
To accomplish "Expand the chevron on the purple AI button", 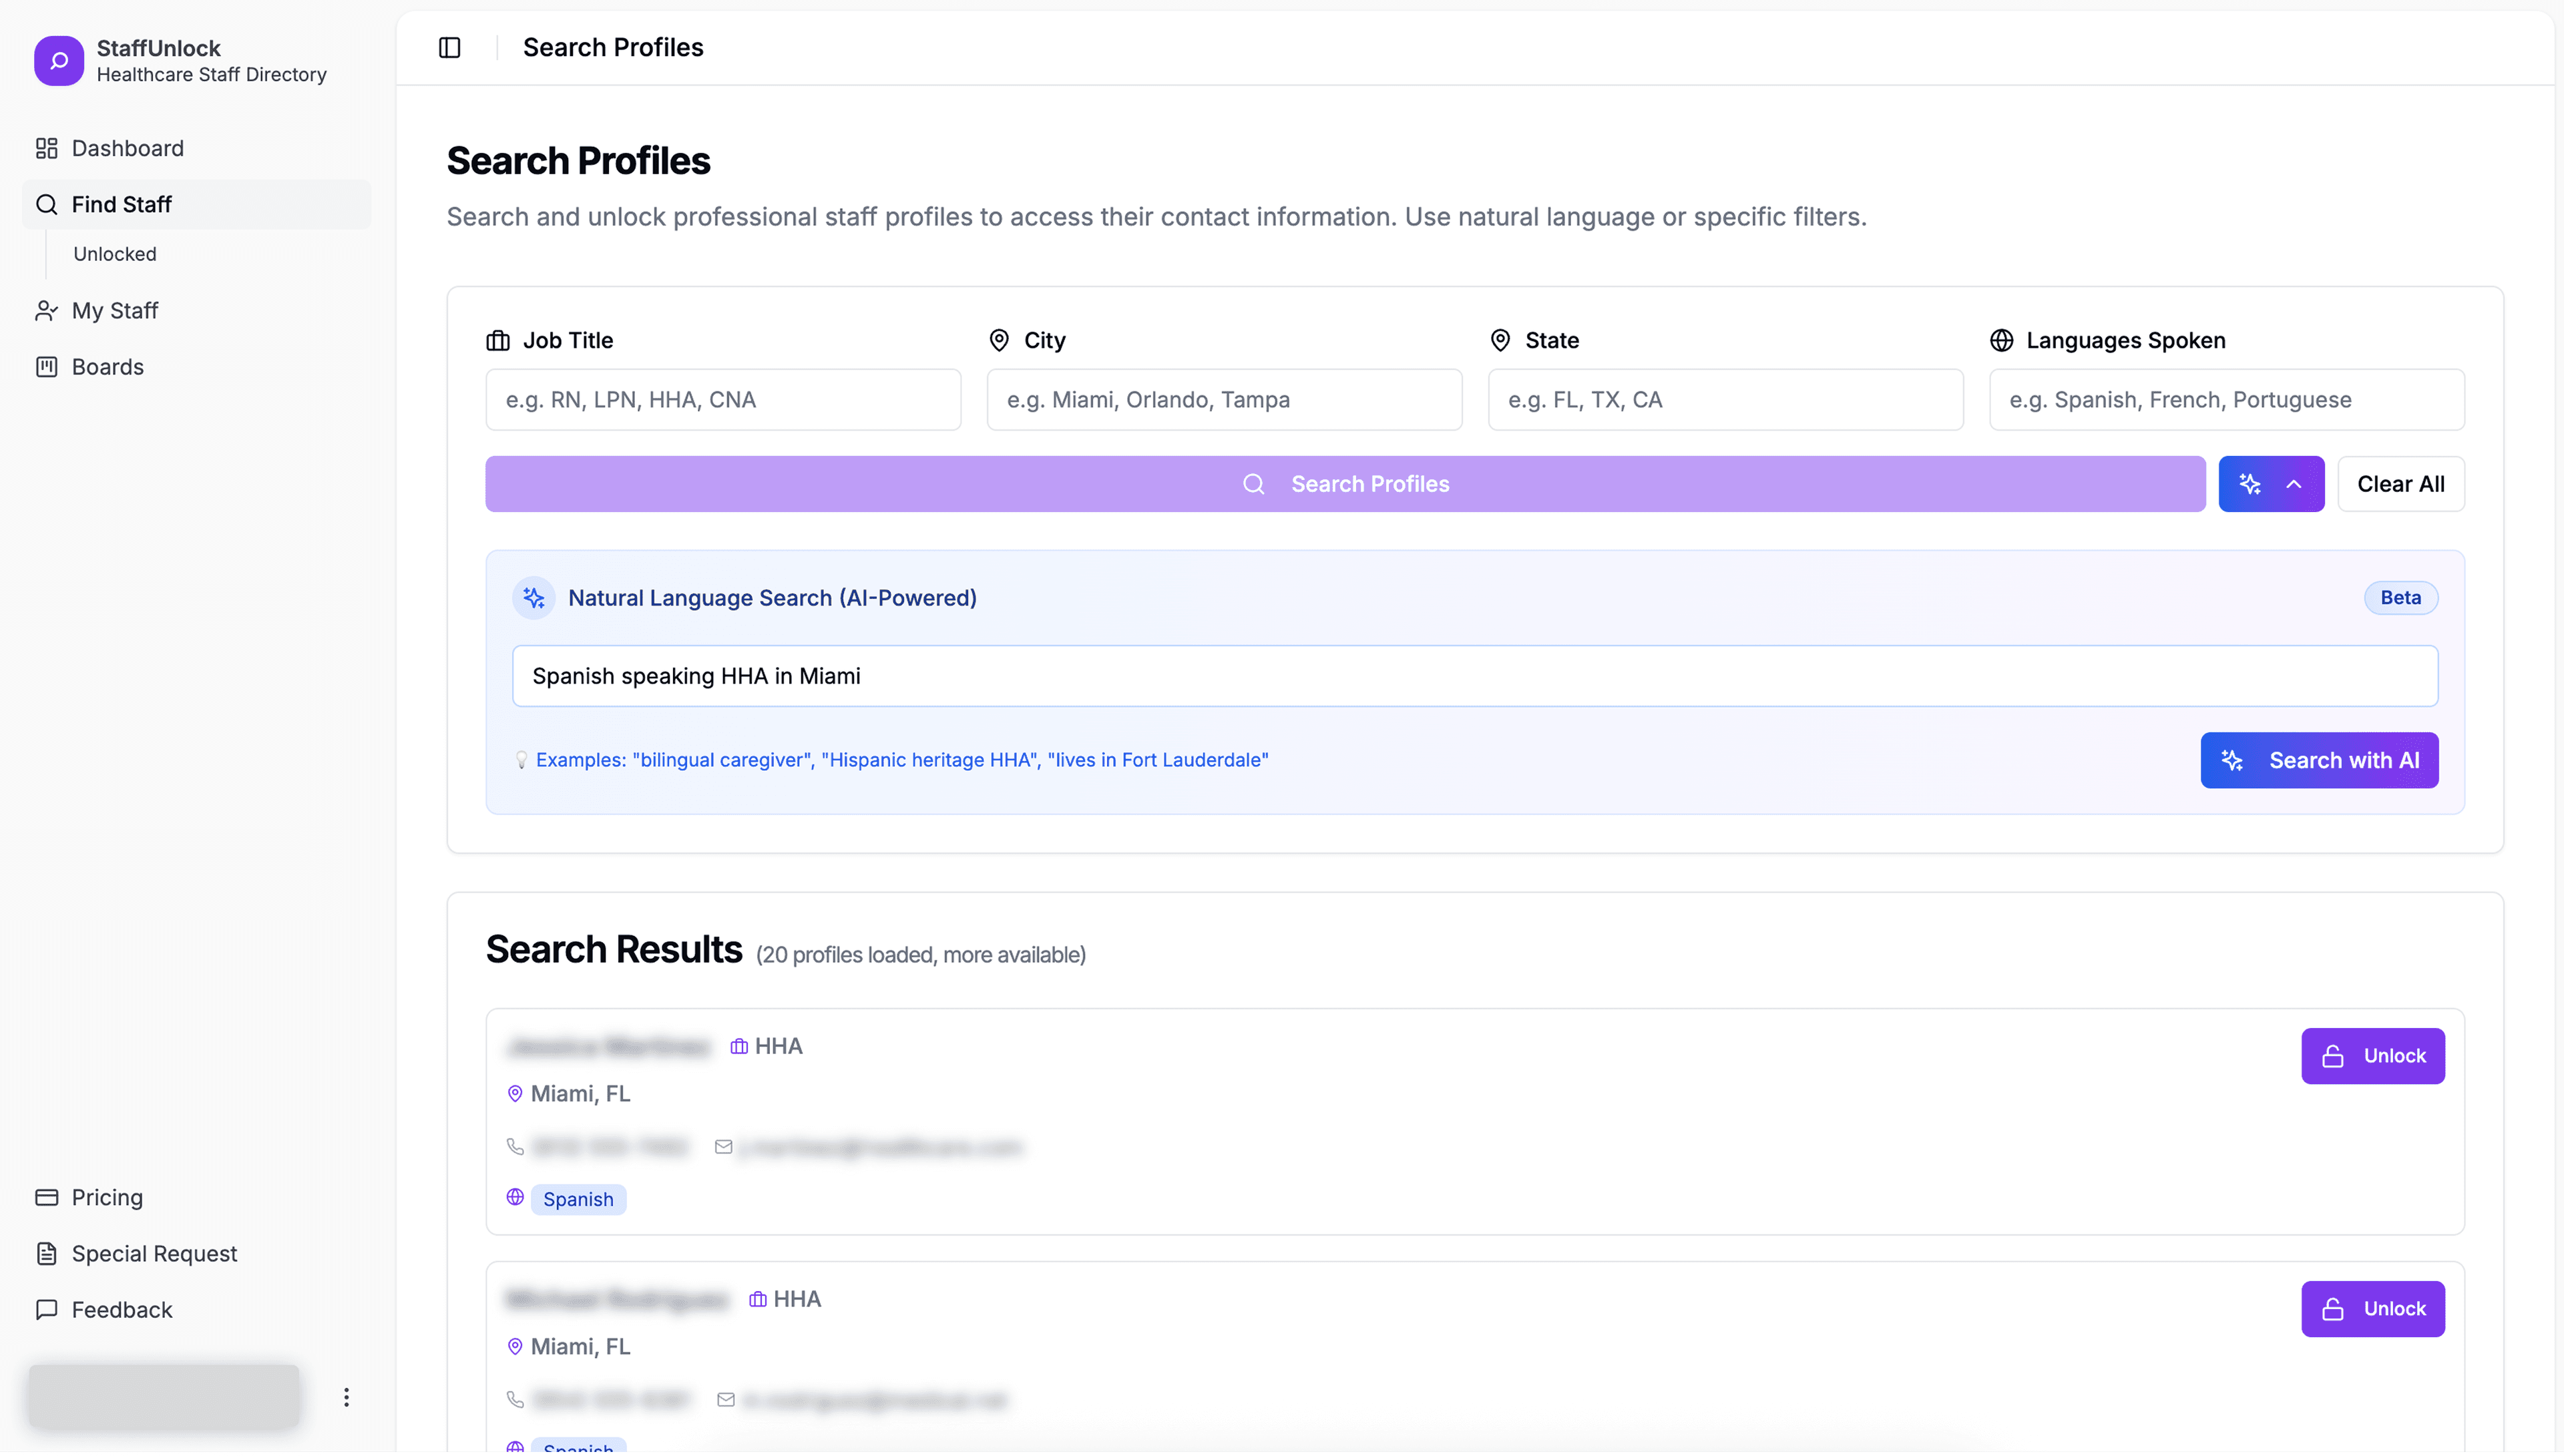I will (2294, 484).
